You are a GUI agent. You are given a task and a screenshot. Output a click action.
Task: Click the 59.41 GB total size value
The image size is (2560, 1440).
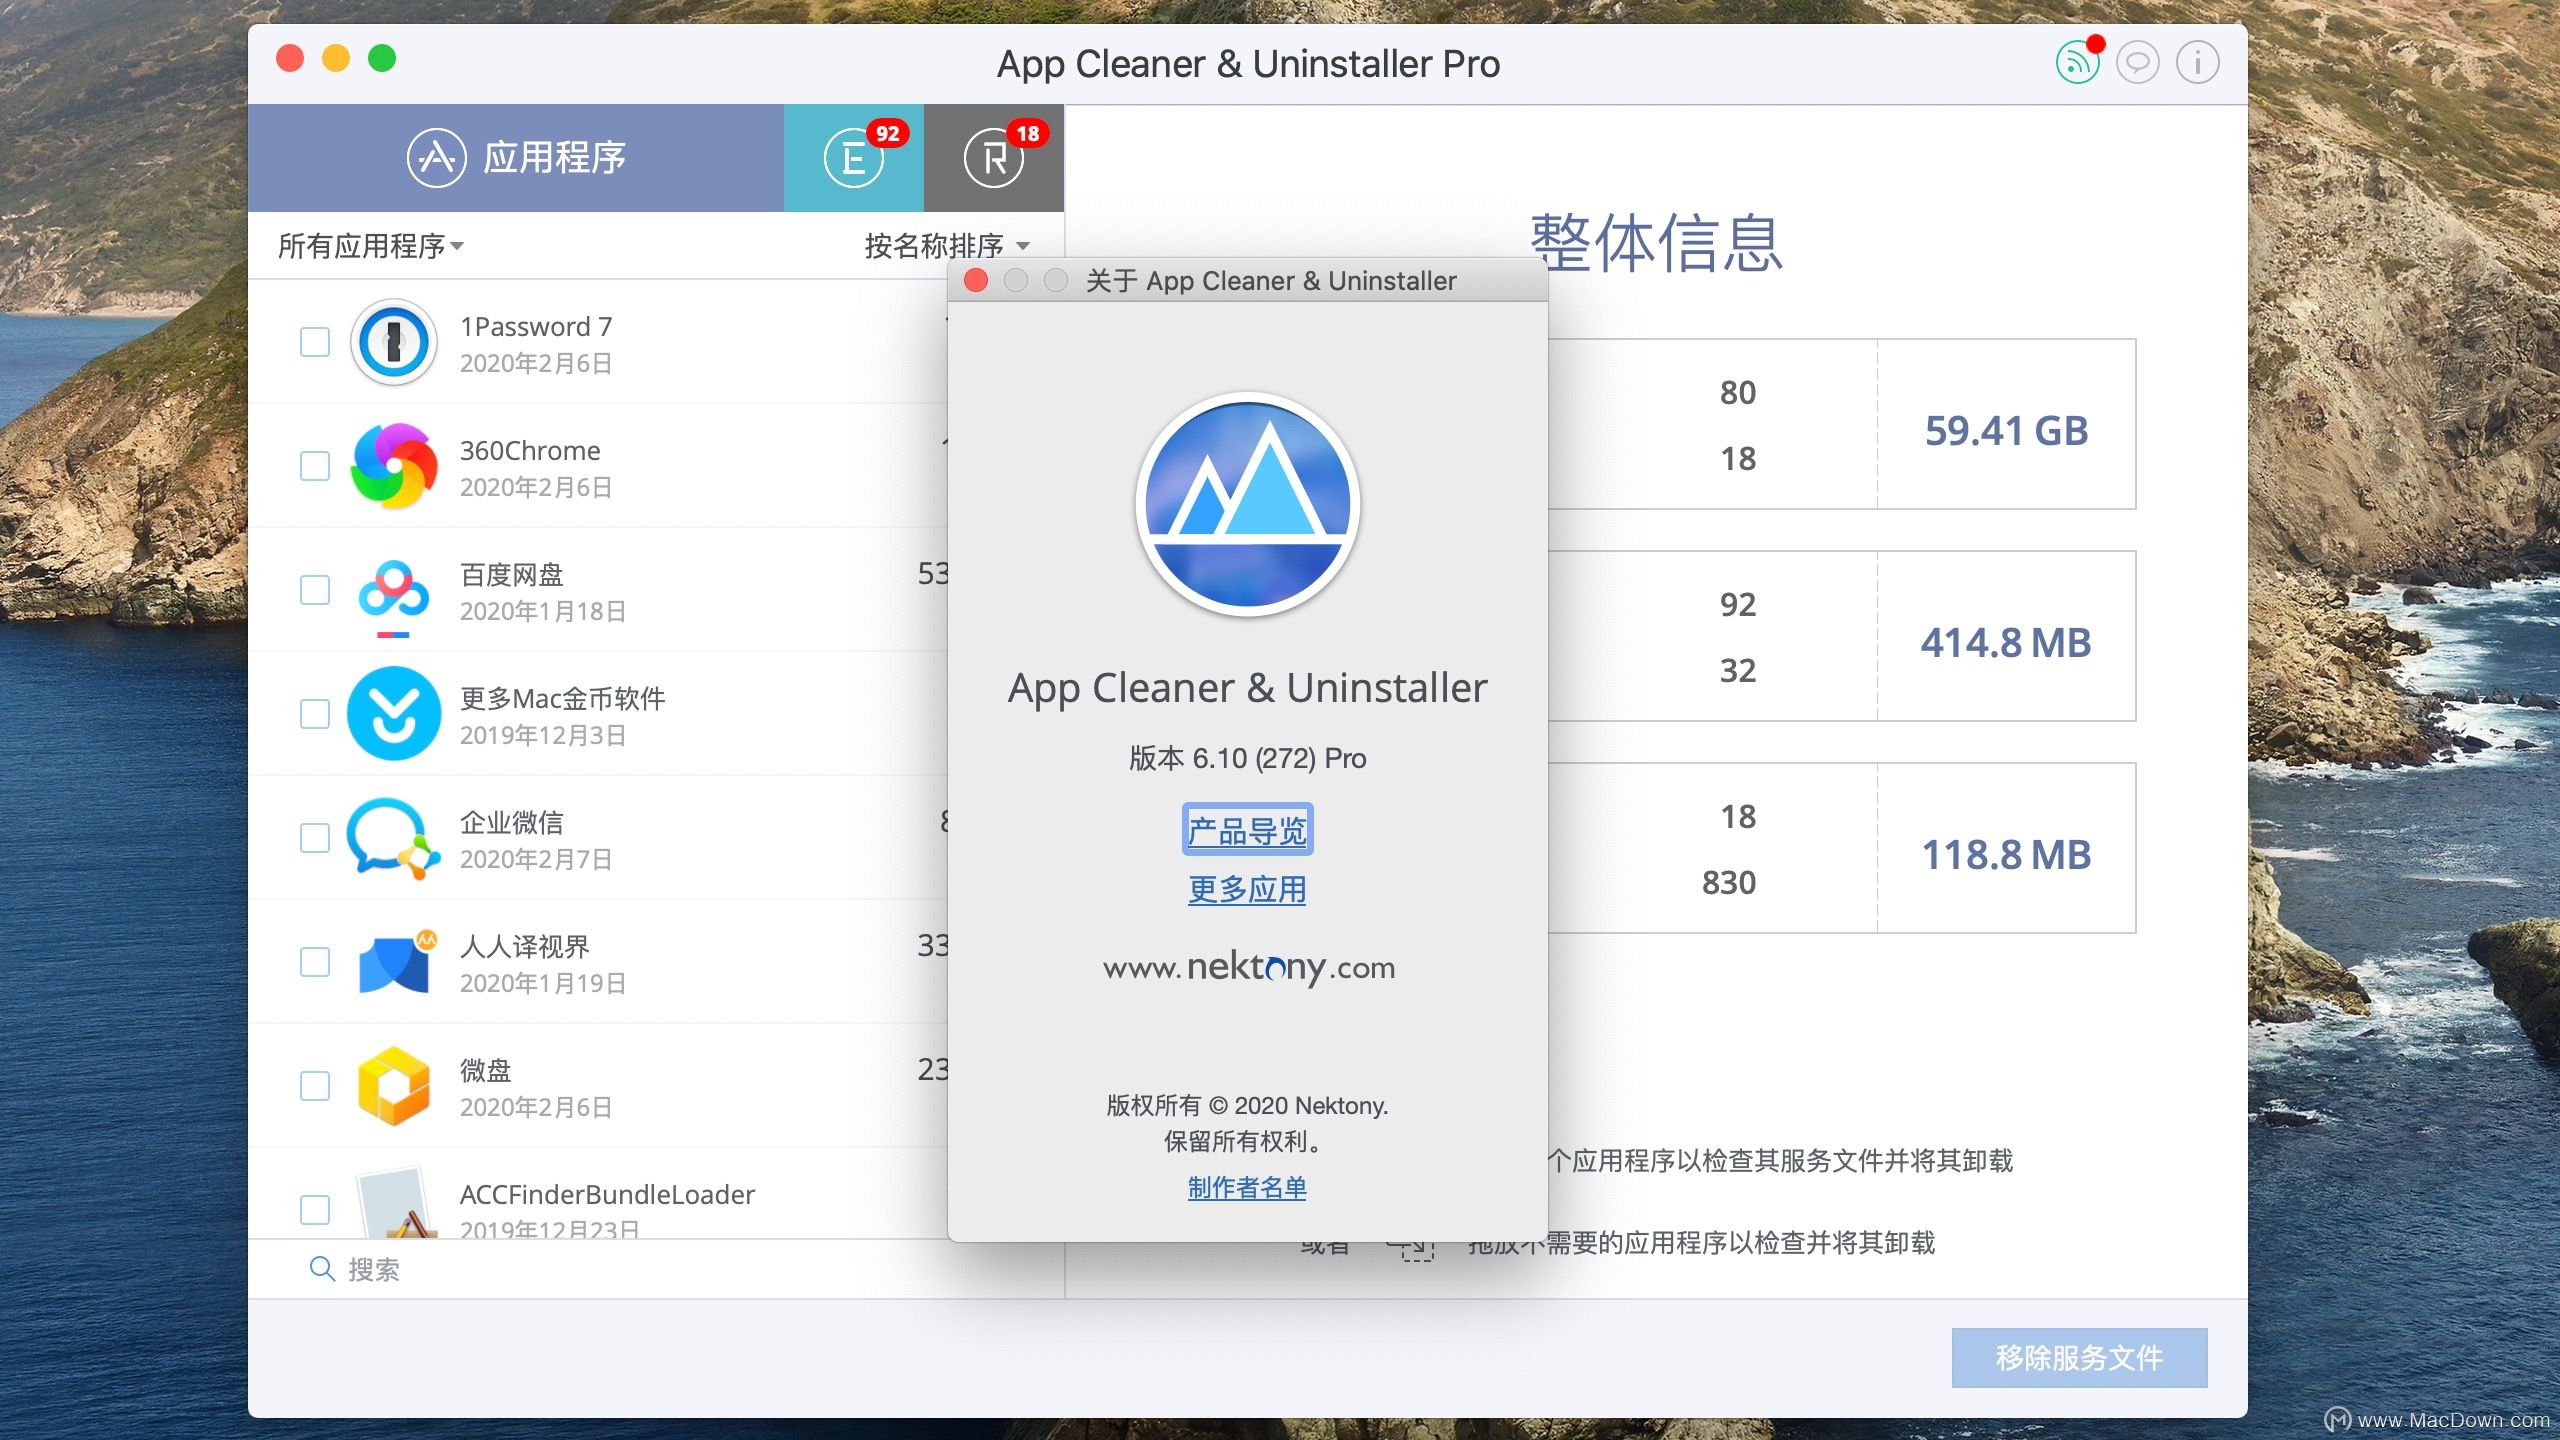[x=2006, y=431]
